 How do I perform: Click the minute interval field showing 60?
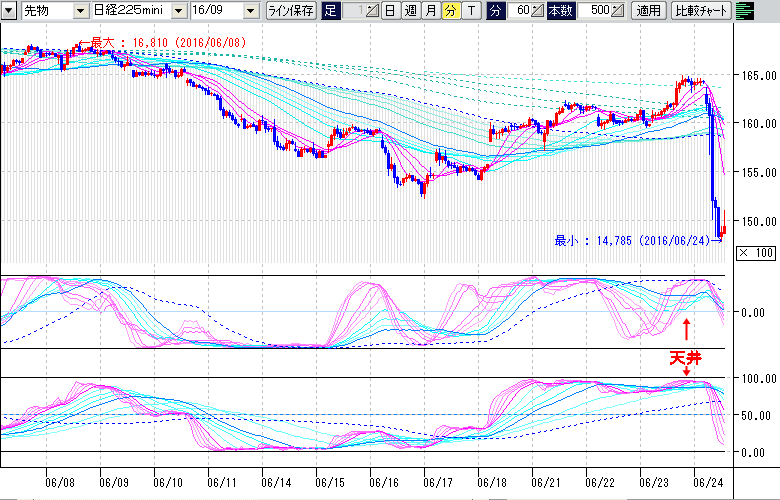click(x=519, y=10)
